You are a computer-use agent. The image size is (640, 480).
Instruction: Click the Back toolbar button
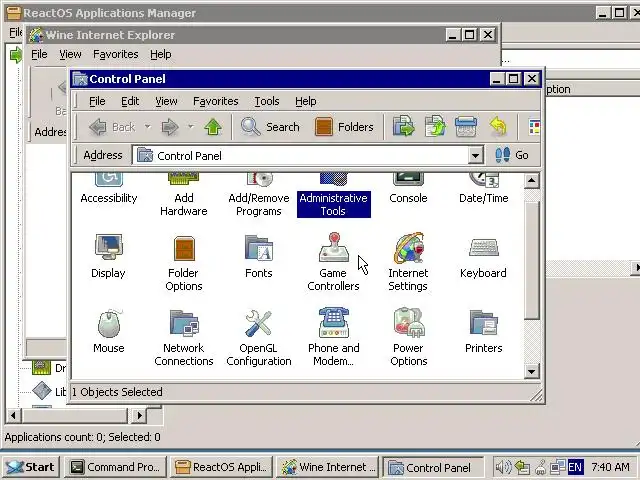111,127
